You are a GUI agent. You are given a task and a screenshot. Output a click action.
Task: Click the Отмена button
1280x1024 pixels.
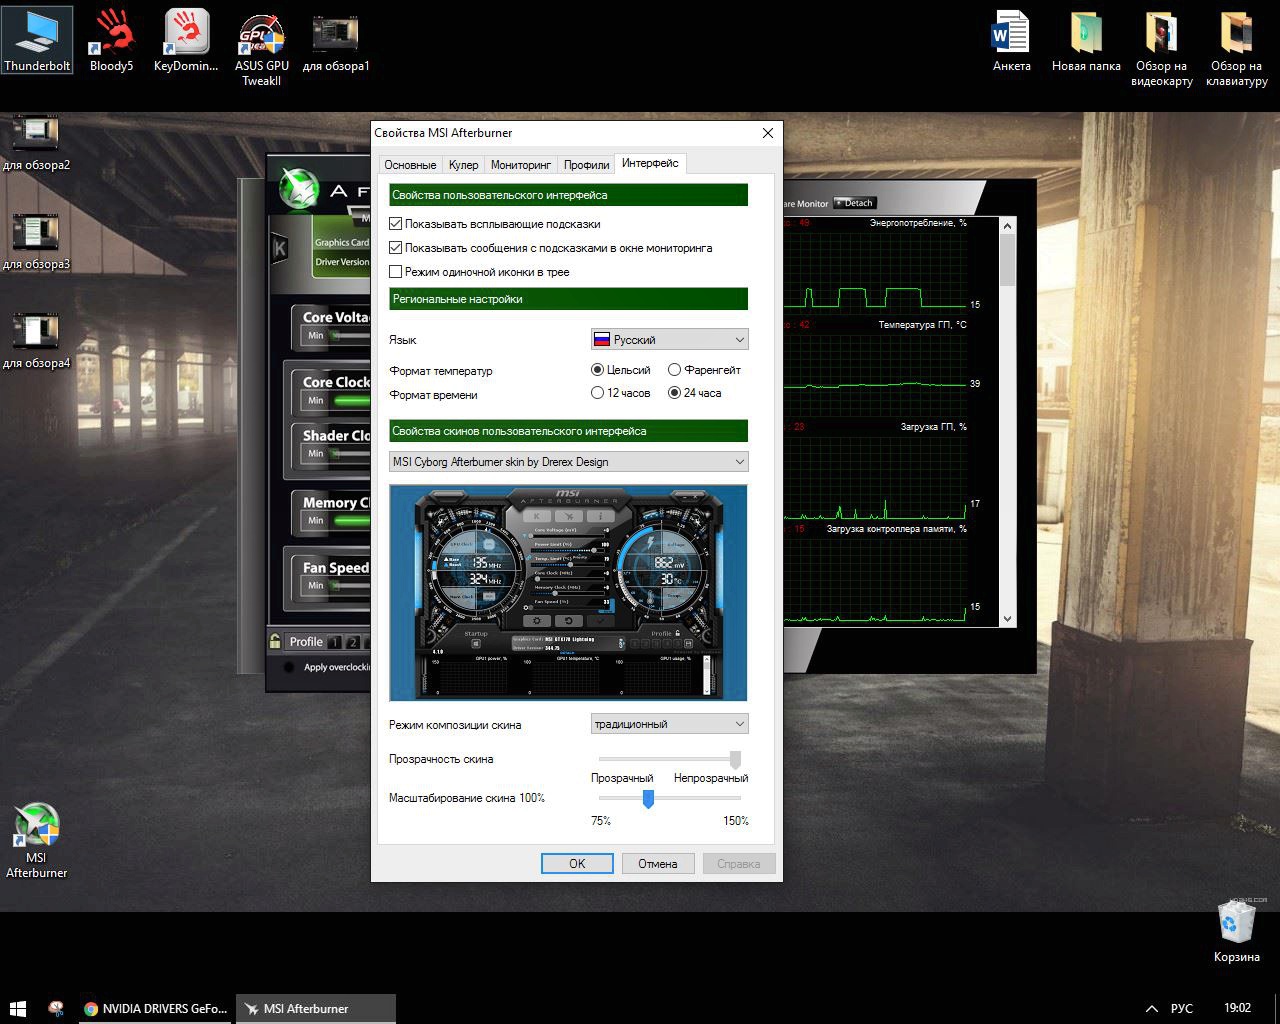pyautogui.click(x=658, y=864)
